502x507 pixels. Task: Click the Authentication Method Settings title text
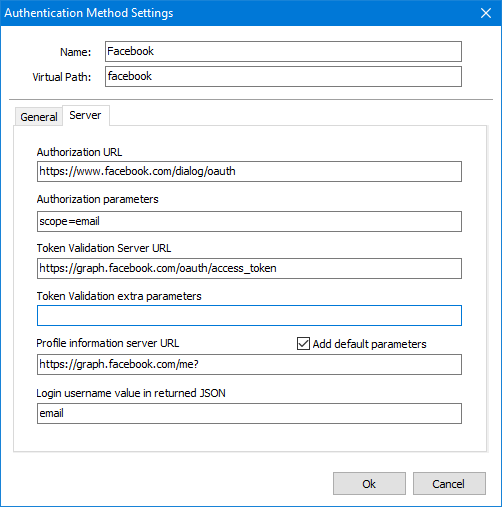pos(89,13)
